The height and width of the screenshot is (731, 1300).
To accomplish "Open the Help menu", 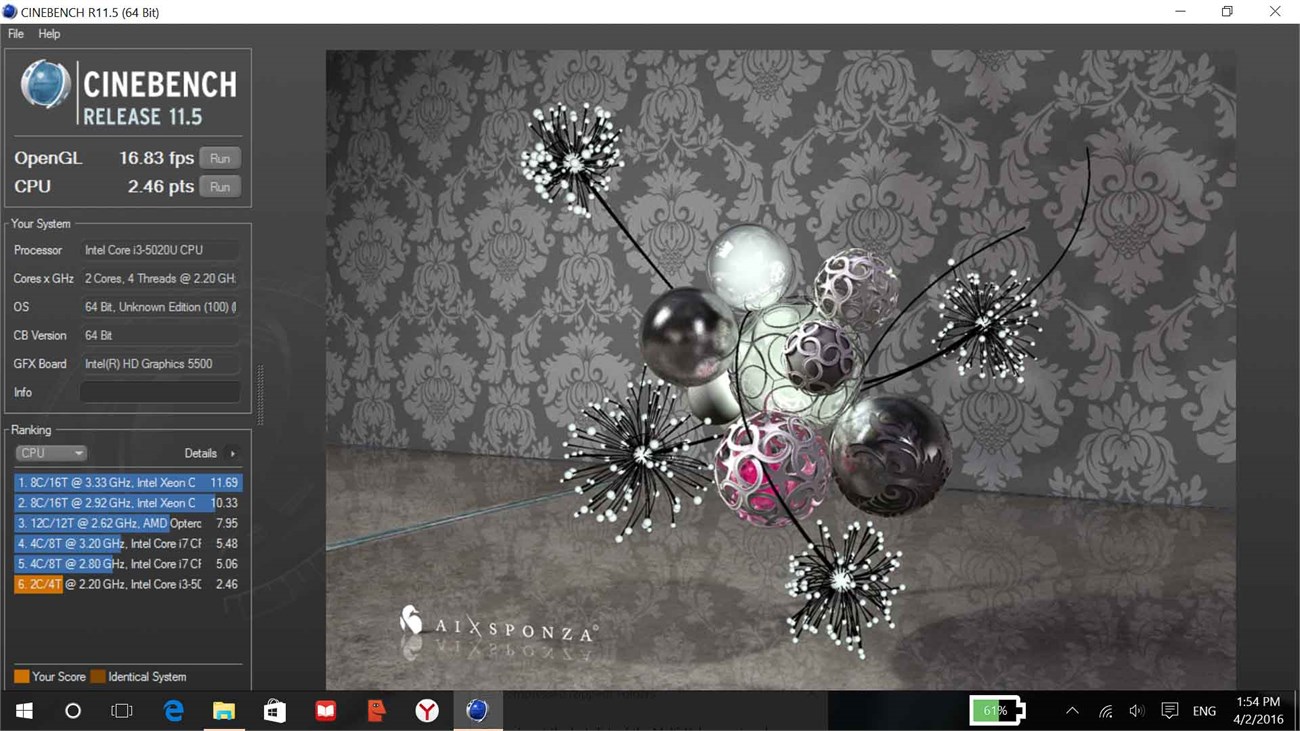I will click(49, 34).
